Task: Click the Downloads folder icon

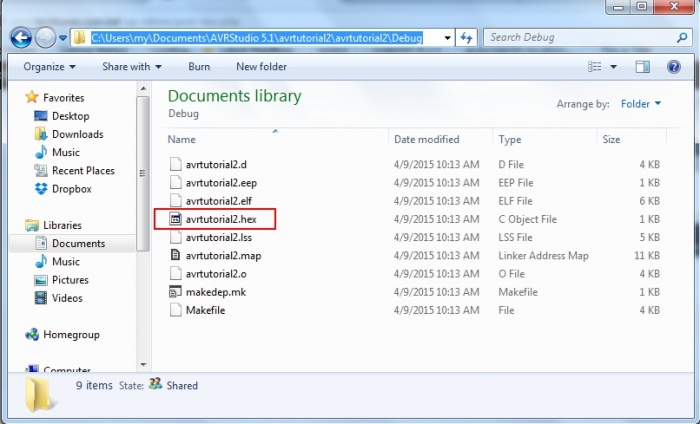Action: click(41, 134)
